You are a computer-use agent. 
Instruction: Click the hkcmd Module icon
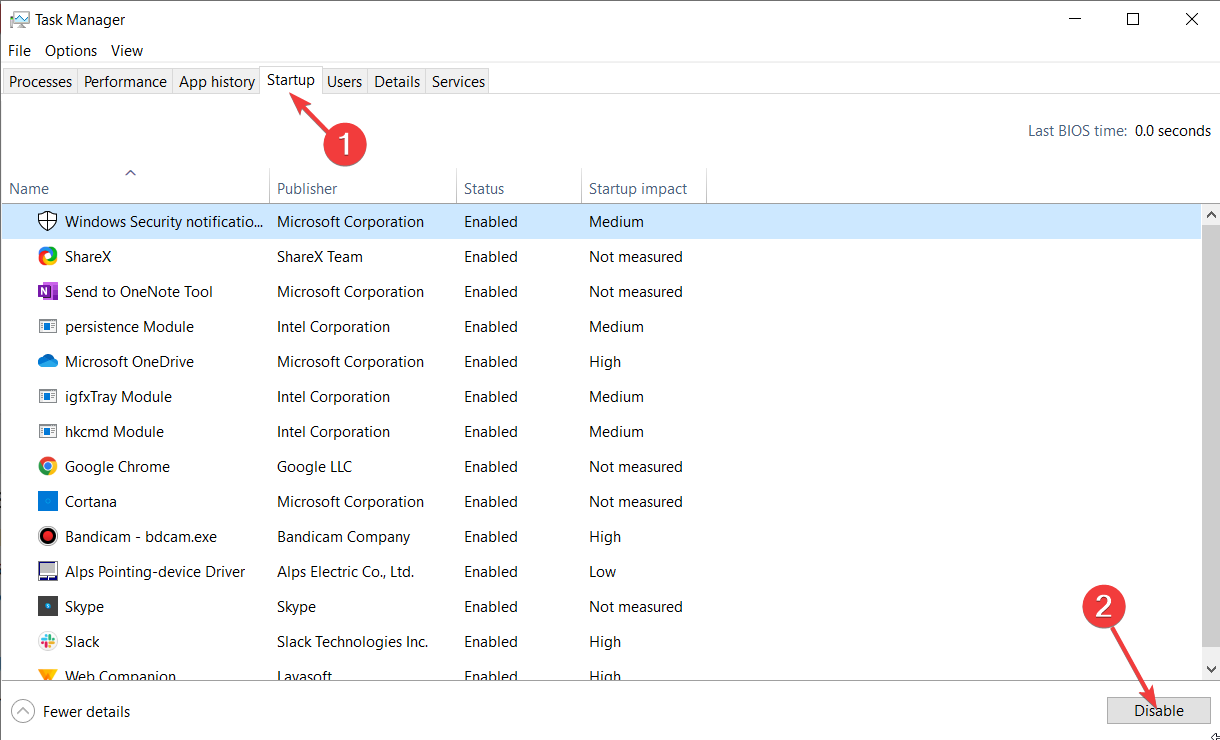47,431
